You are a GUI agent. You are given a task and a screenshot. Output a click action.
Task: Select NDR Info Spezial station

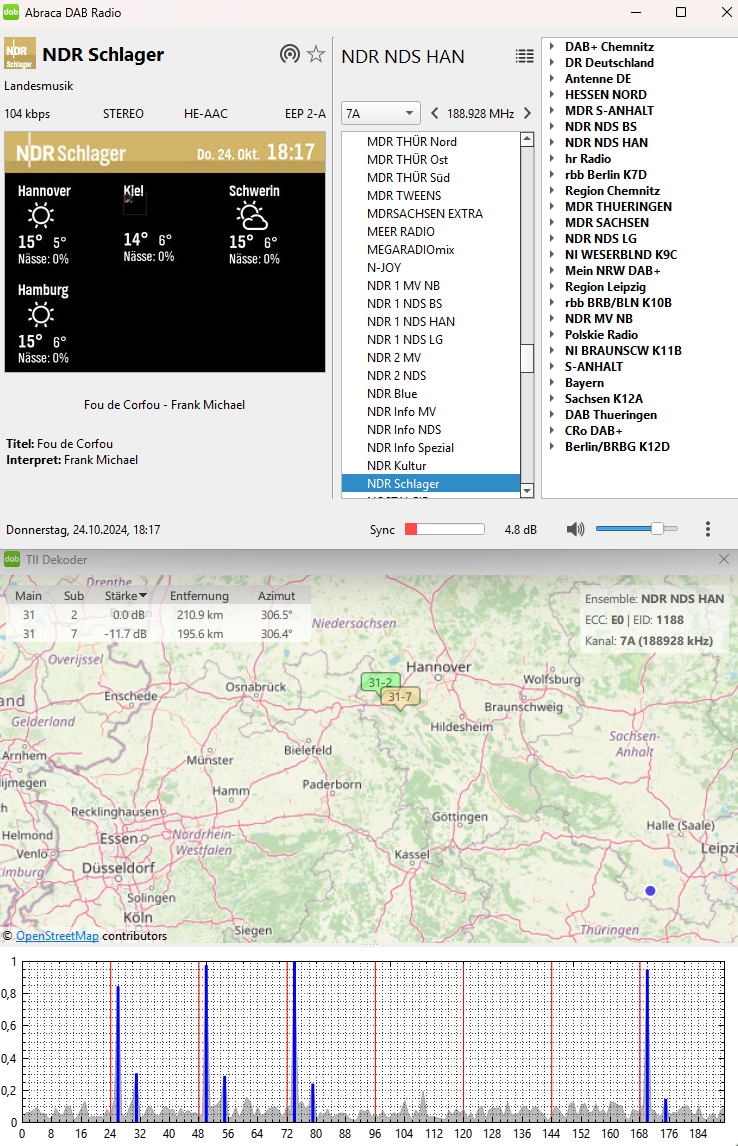(x=430, y=448)
